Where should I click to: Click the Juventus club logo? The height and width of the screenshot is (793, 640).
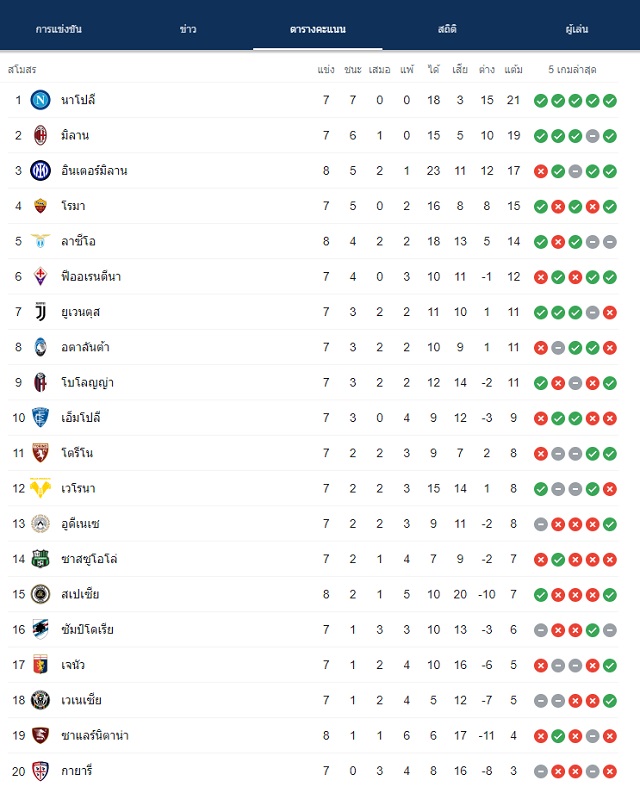(40, 312)
